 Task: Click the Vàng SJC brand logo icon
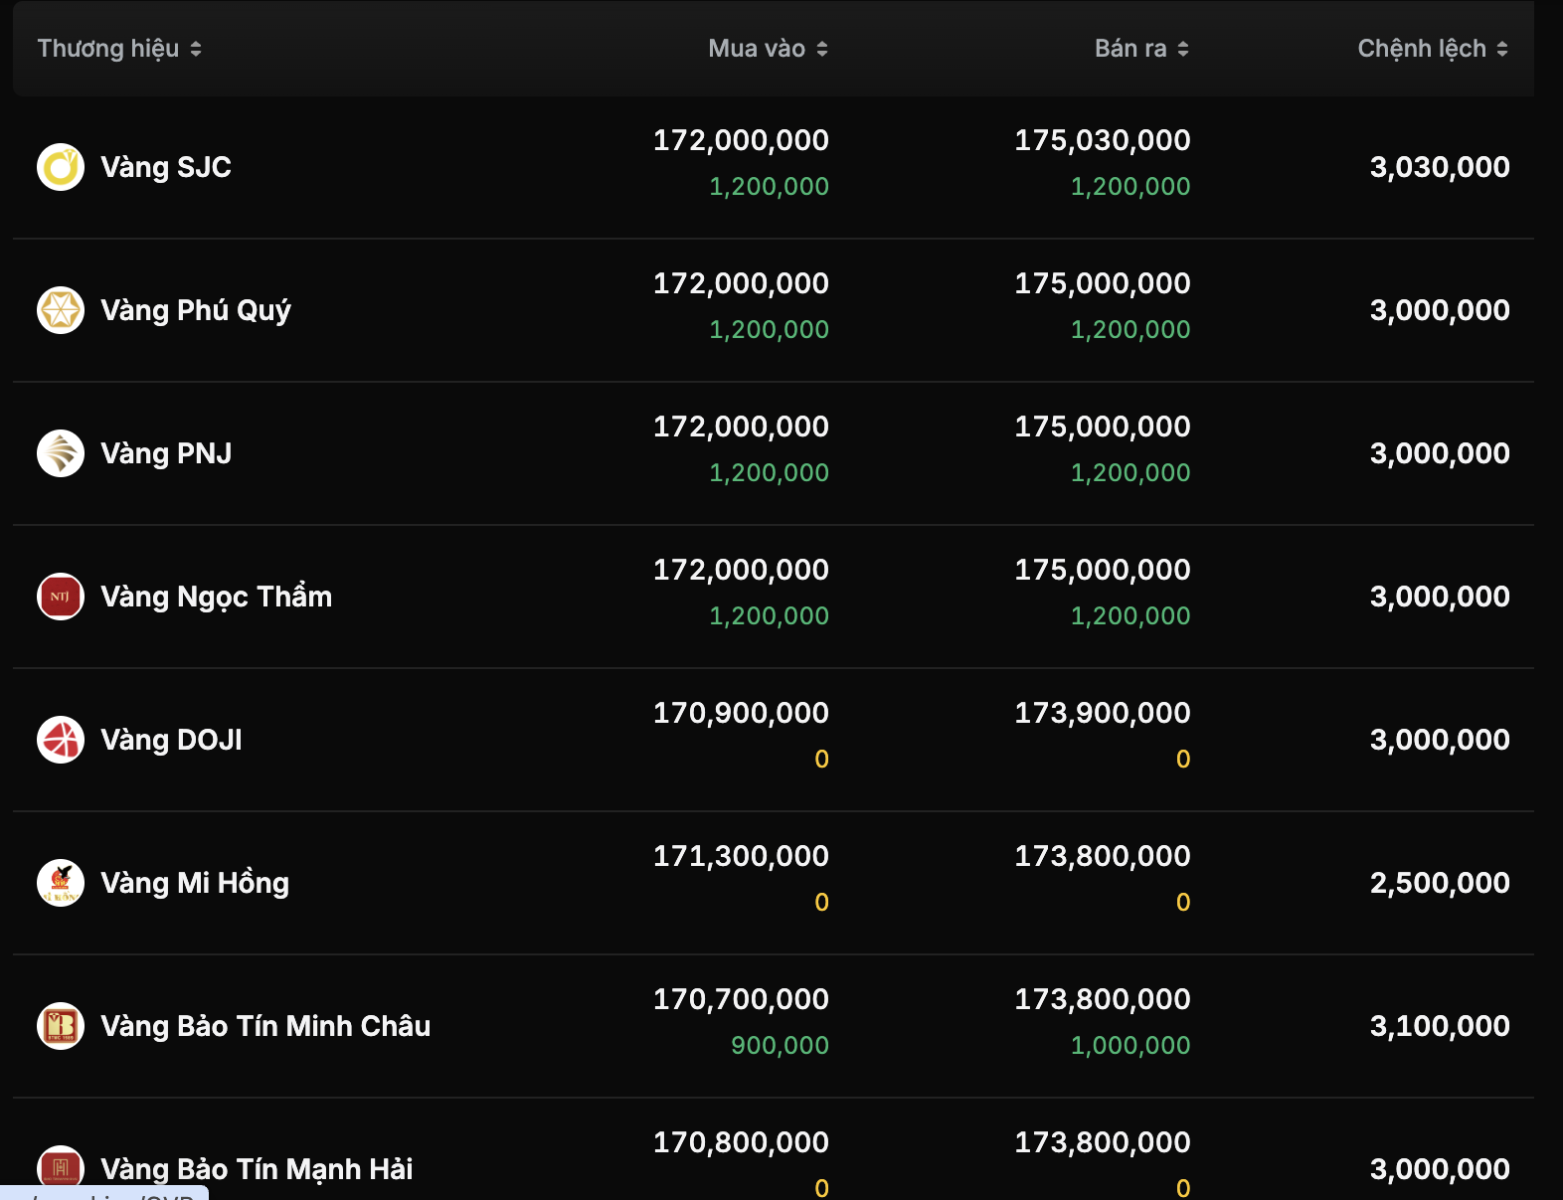coord(60,167)
